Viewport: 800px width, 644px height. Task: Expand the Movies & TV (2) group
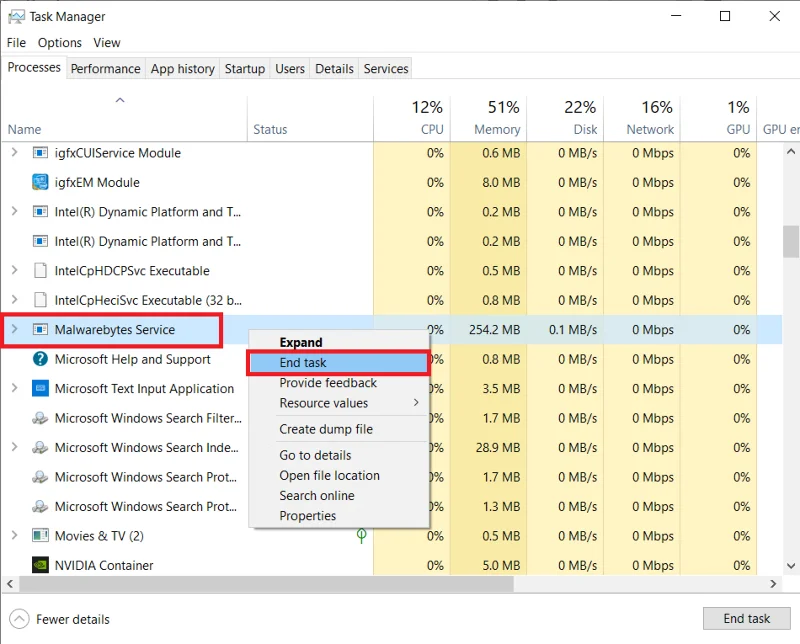pyautogui.click(x=14, y=535)
